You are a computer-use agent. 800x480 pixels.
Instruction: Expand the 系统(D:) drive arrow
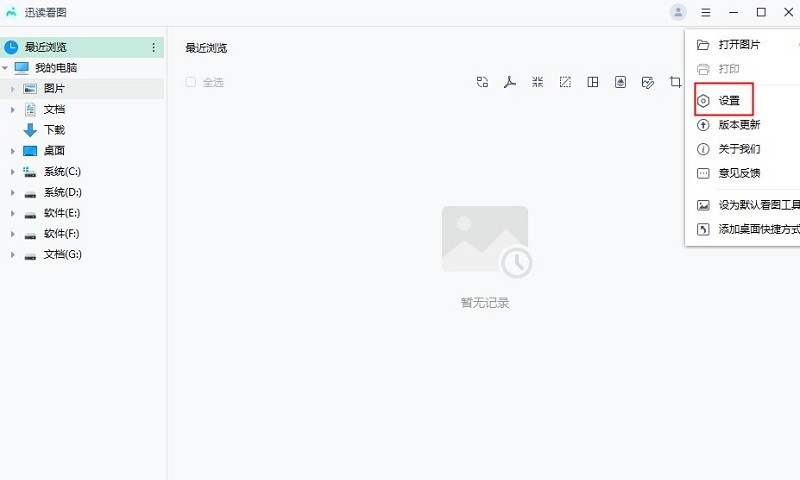[13, 193]
